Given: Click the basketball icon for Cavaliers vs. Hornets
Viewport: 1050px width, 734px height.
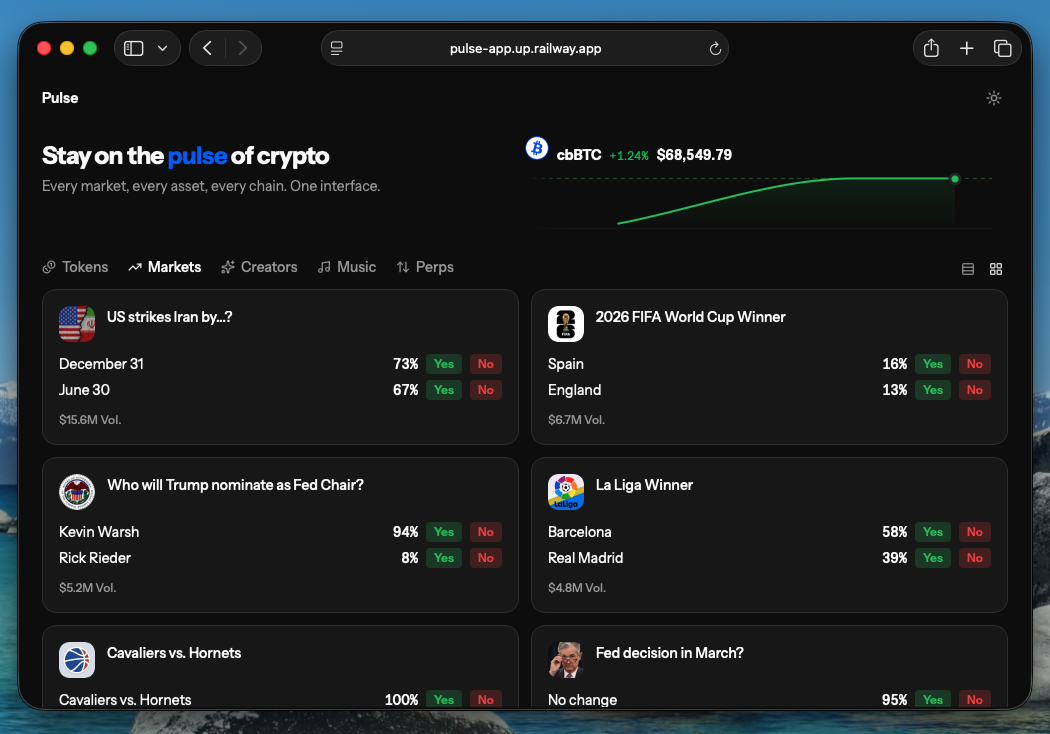Looking at the screenshot, I should (77, 660).
